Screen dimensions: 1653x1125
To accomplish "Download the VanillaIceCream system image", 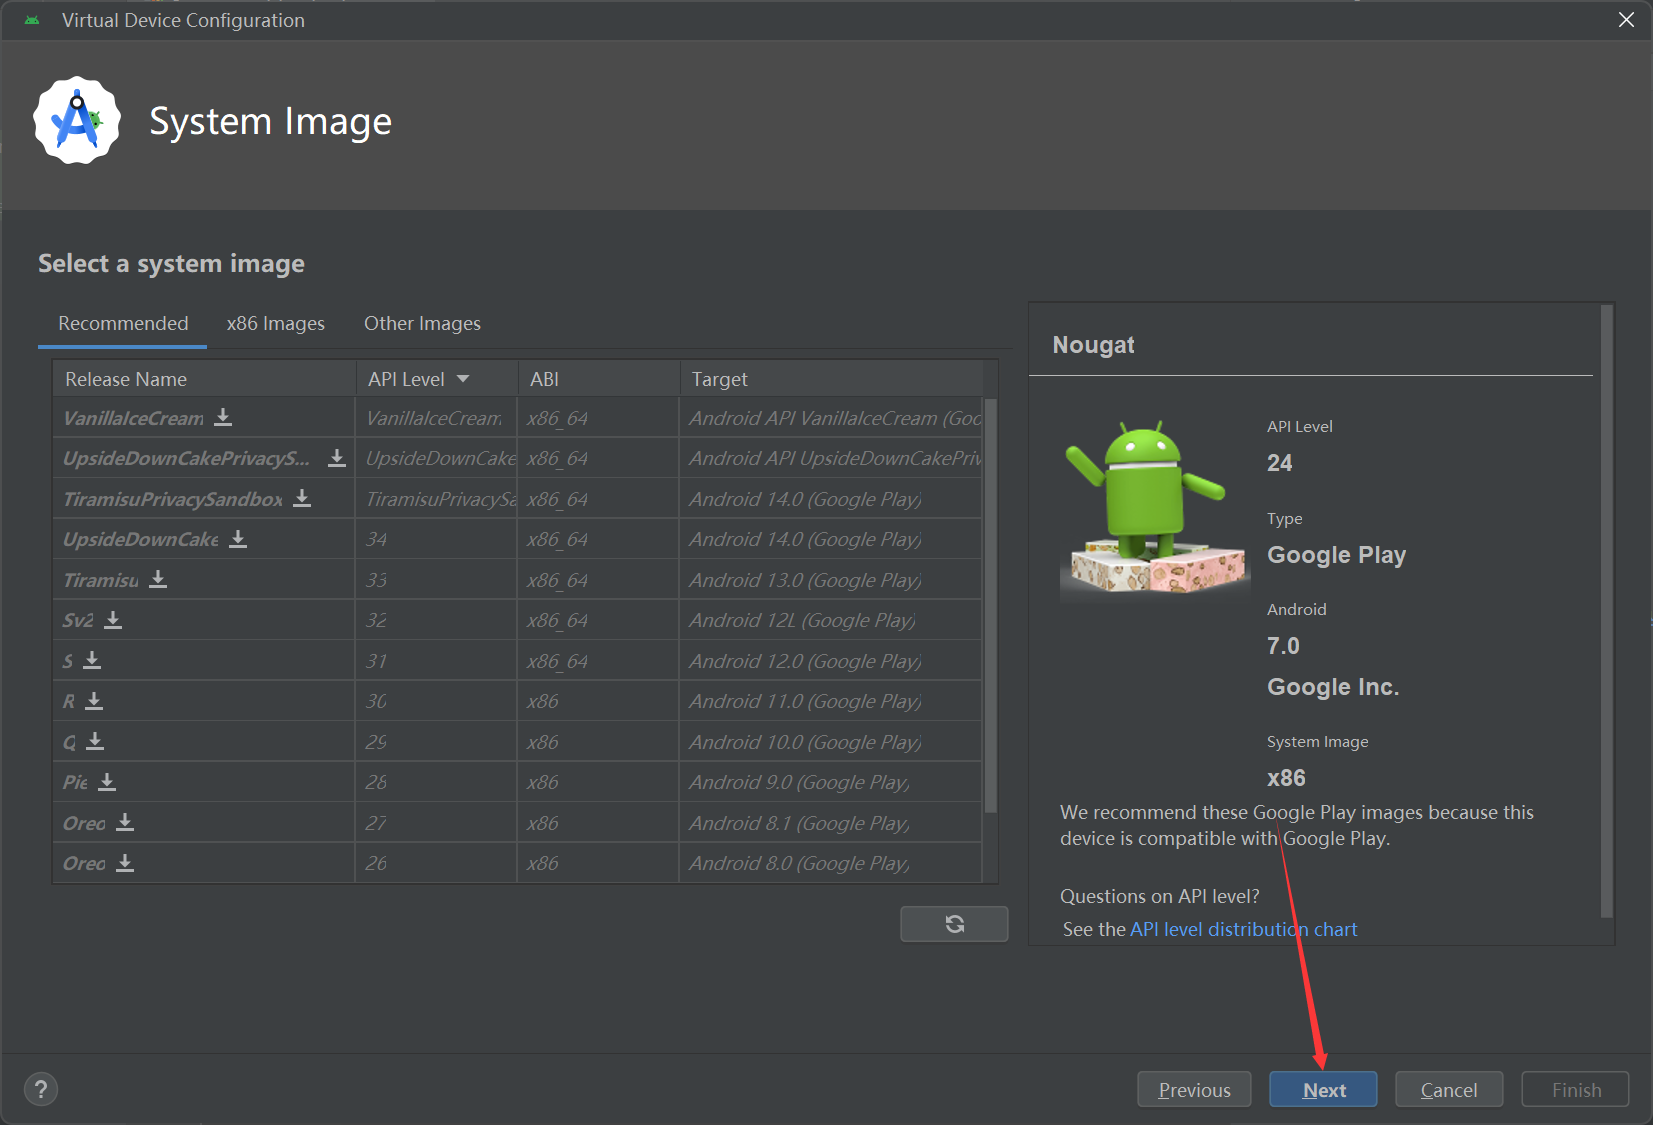I will click(223, 417).
